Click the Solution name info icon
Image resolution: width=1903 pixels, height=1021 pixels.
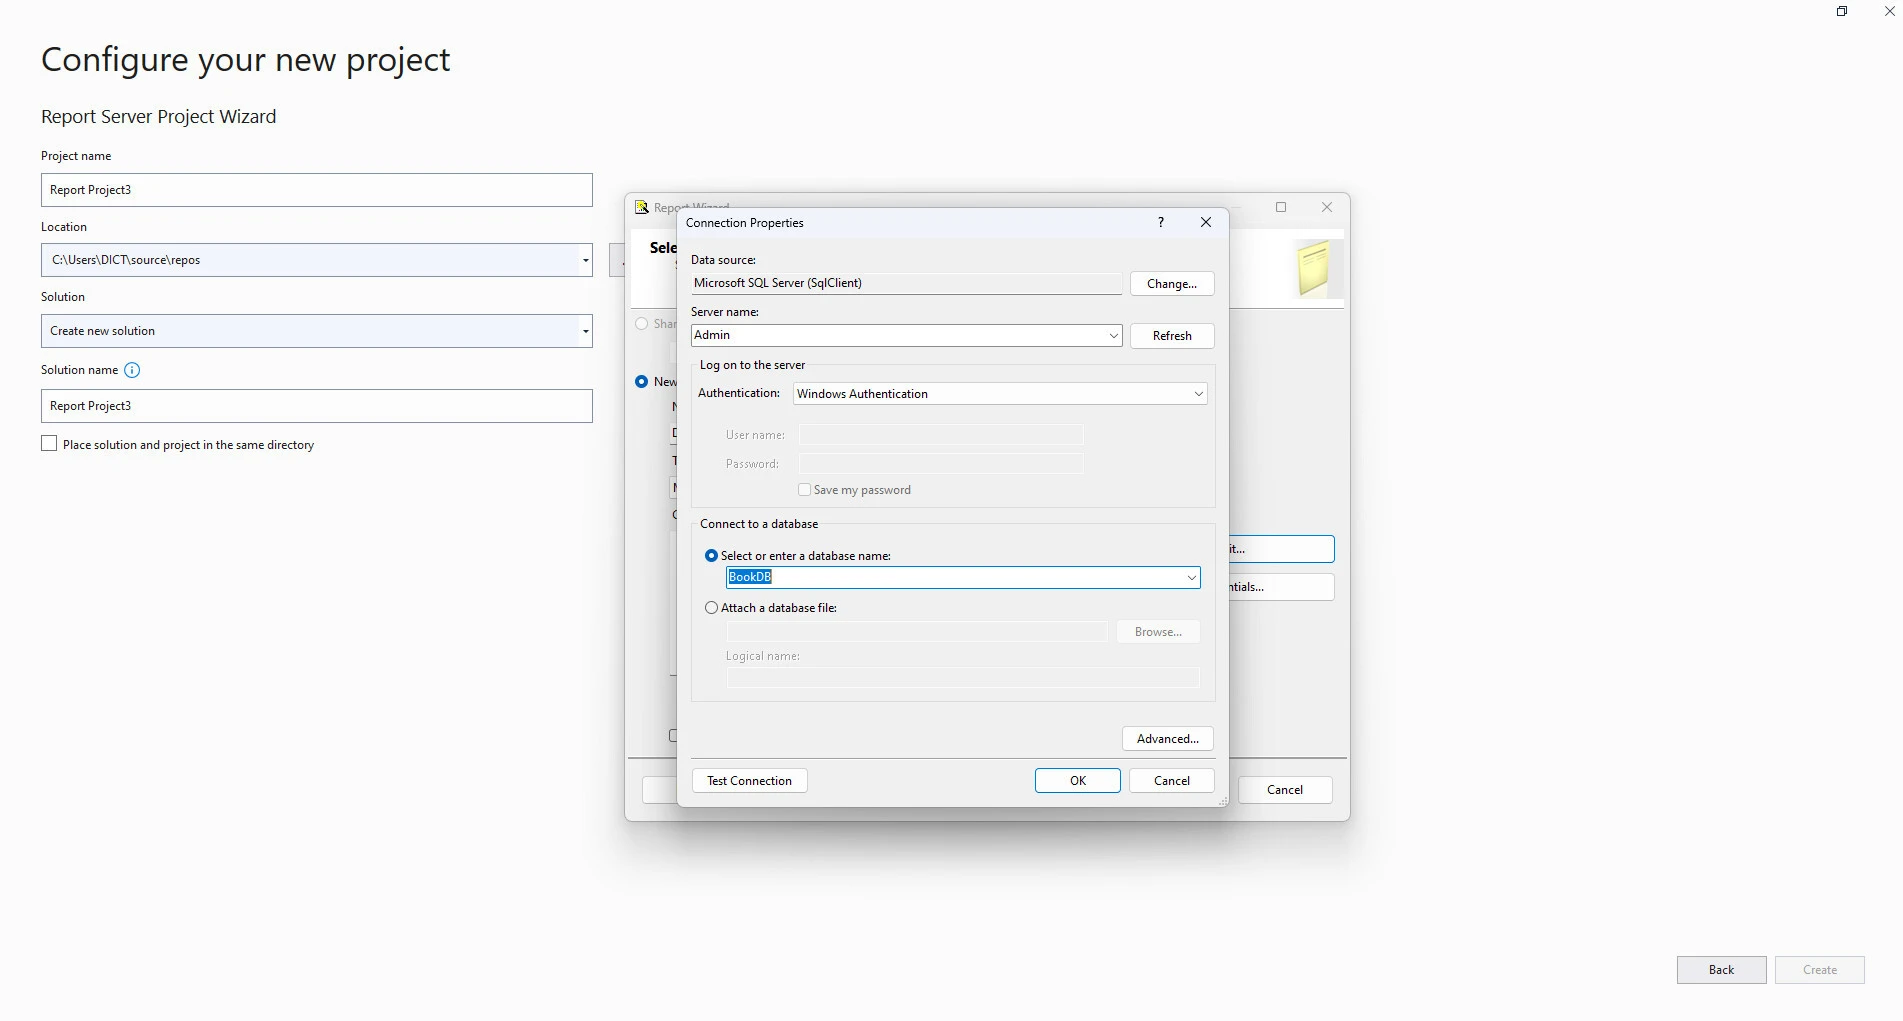(132, 370)
